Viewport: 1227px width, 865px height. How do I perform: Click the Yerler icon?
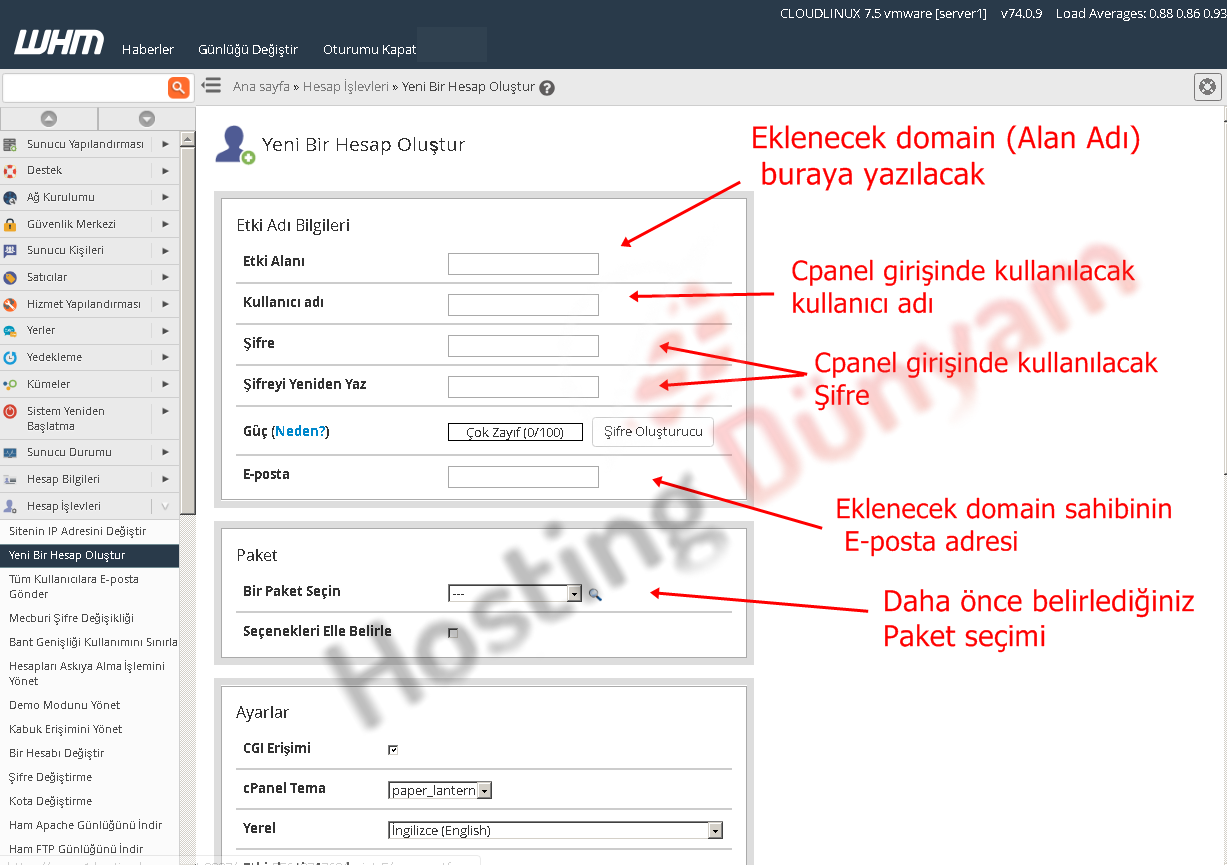click(10, 331)
